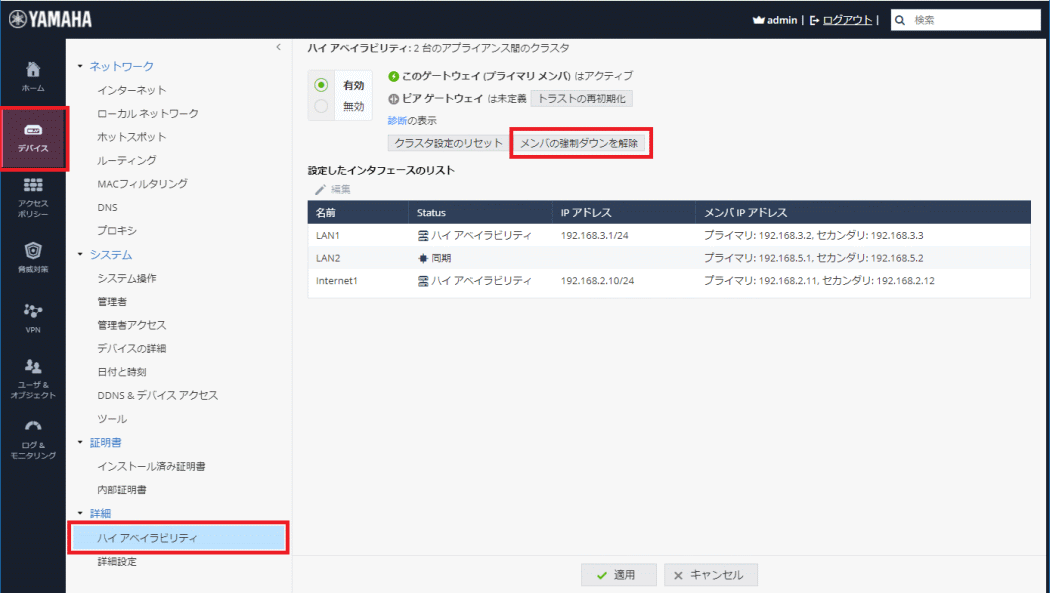Viewport: 1050px width, 593px height.
Task: Click メンバの強制ダウンを解除 button
Action: click(579, 143)
